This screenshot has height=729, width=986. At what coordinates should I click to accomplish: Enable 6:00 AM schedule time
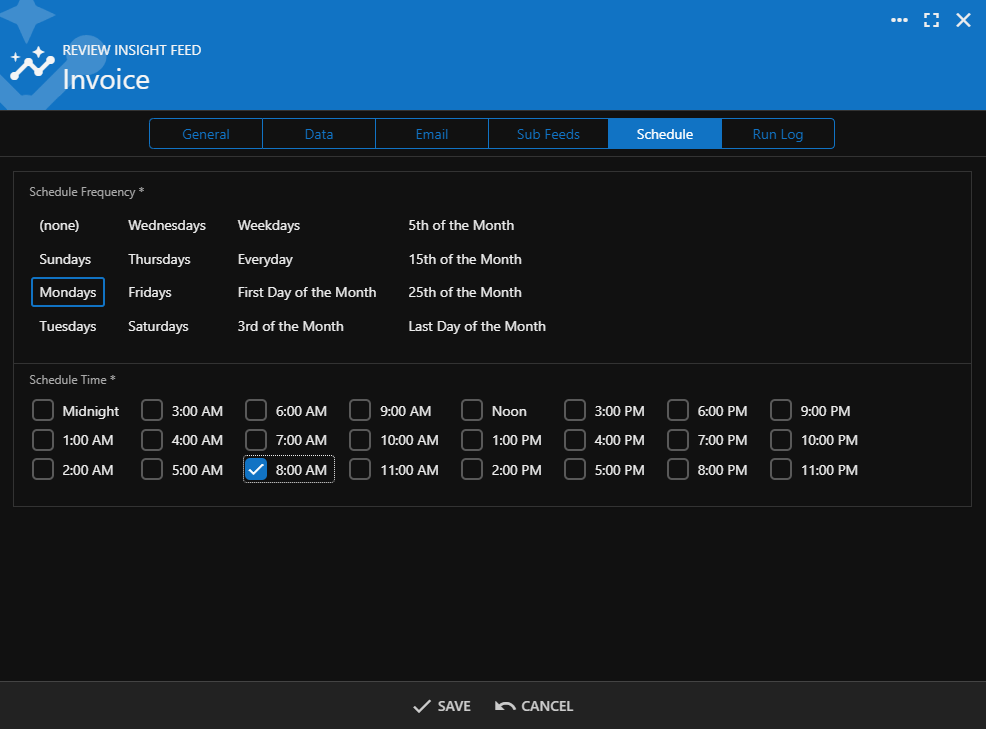(x=256, y=410)
